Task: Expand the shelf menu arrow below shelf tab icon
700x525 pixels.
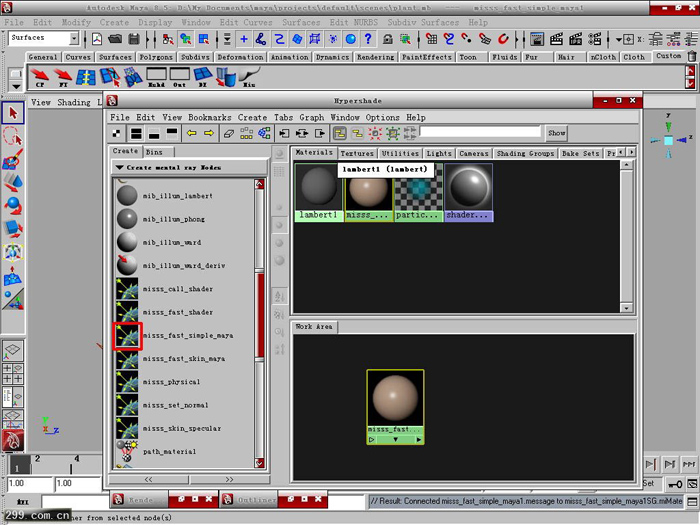Action: [16, 86]
